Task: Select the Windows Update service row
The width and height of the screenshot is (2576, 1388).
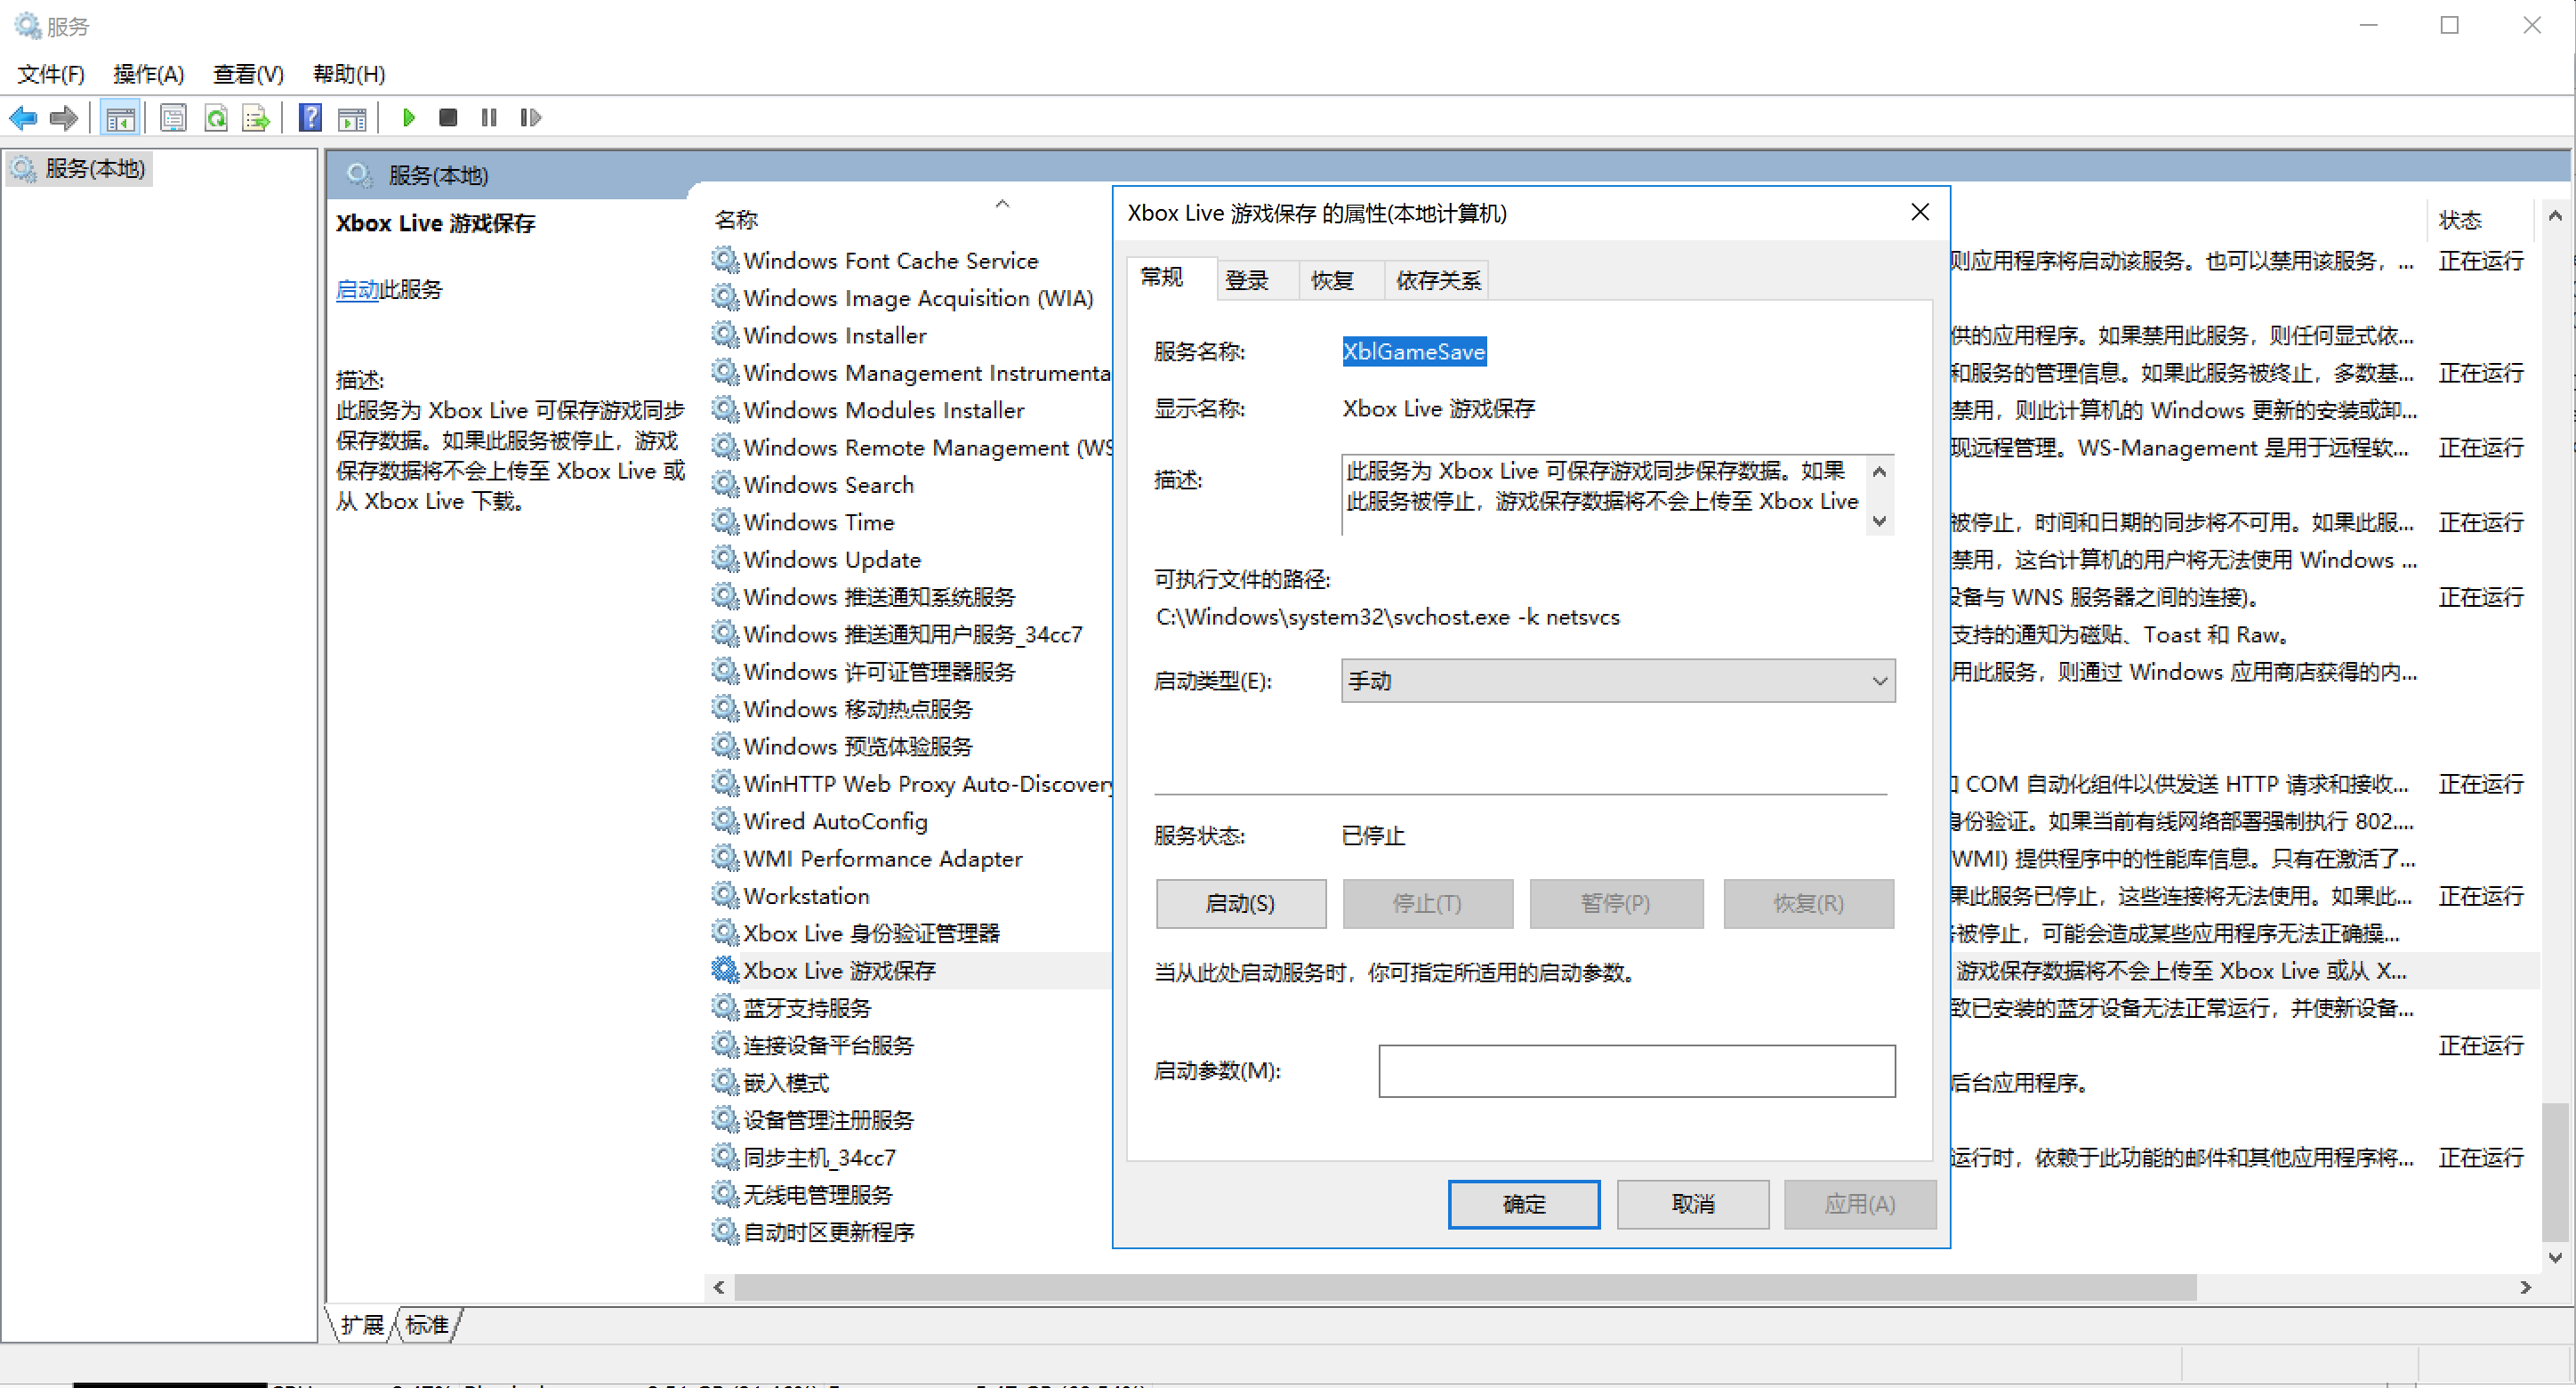Action: click(x=831, y=560)
